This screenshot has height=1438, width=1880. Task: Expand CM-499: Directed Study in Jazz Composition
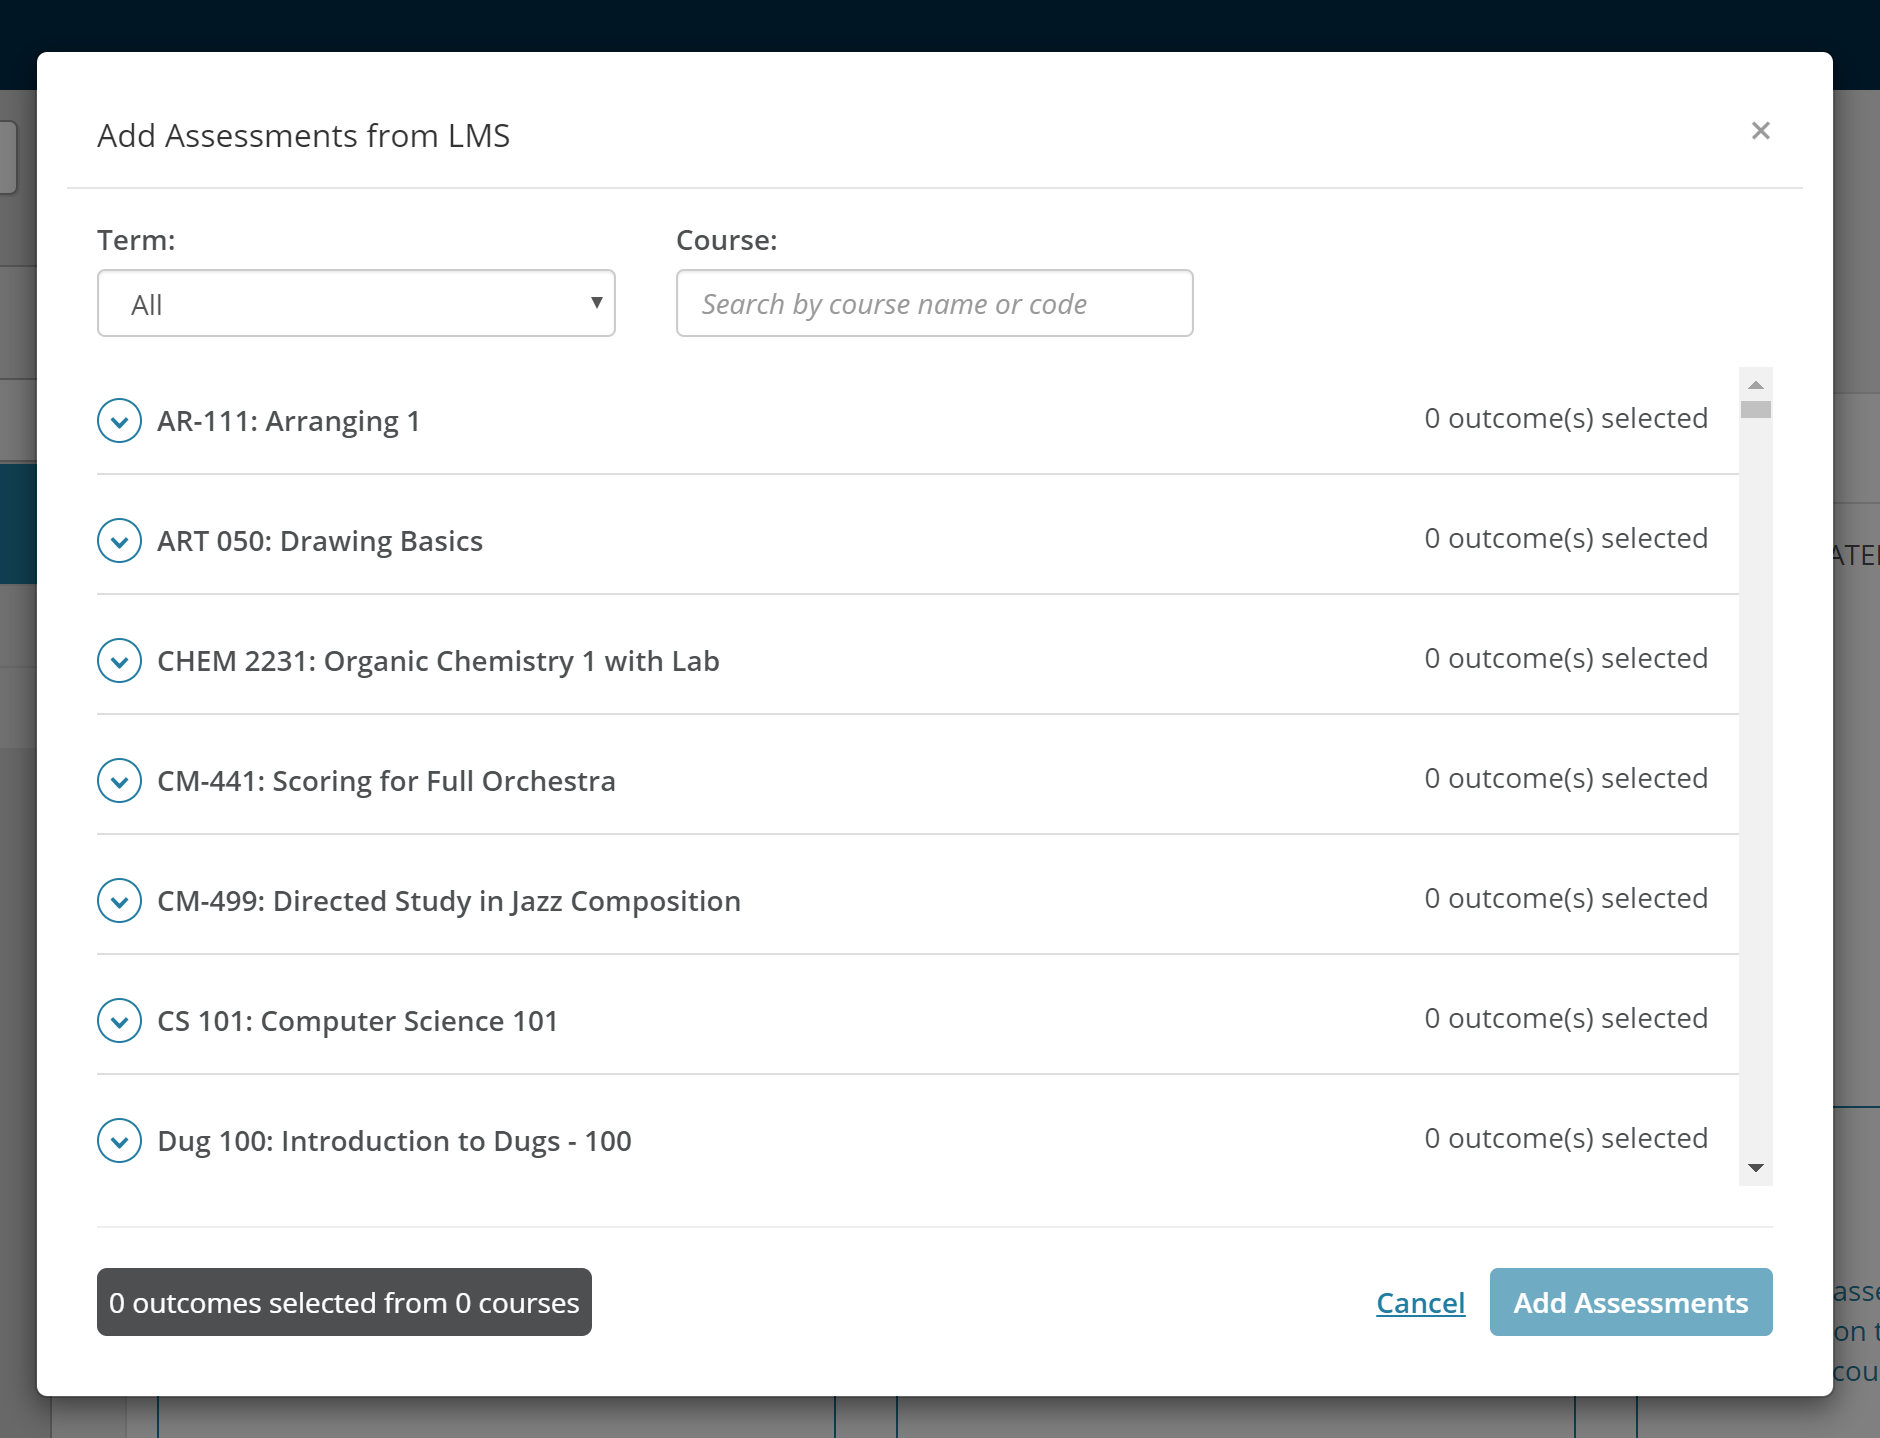(x=119, y=901)
